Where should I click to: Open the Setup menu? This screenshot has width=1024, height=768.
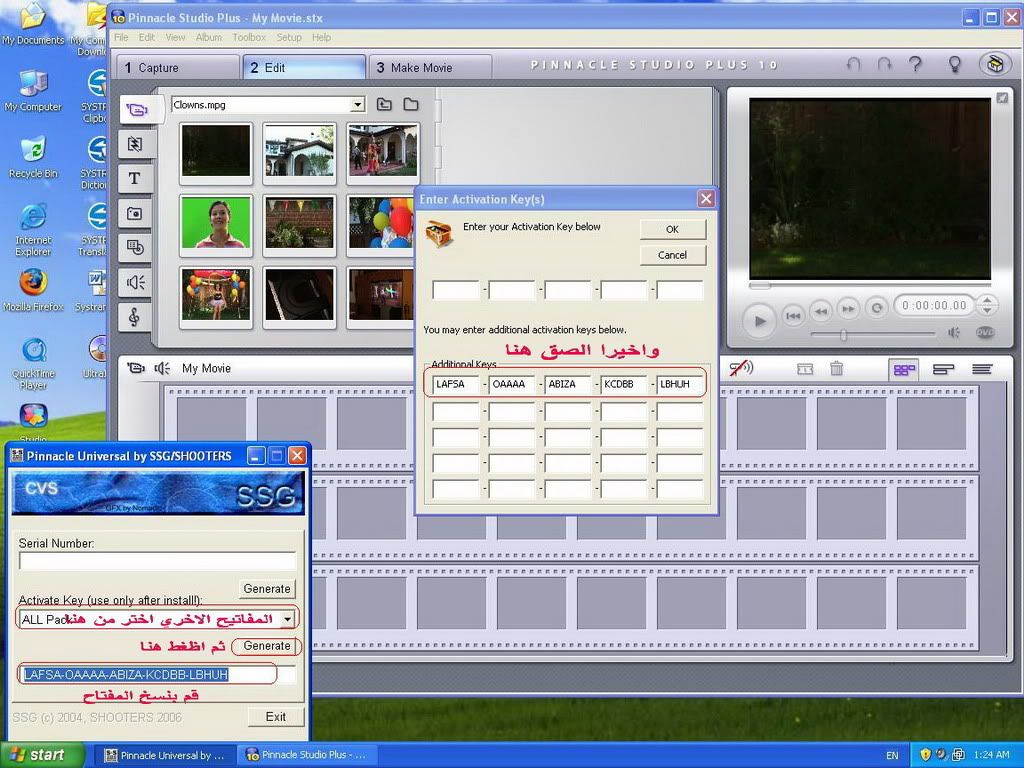coord(289,37)
